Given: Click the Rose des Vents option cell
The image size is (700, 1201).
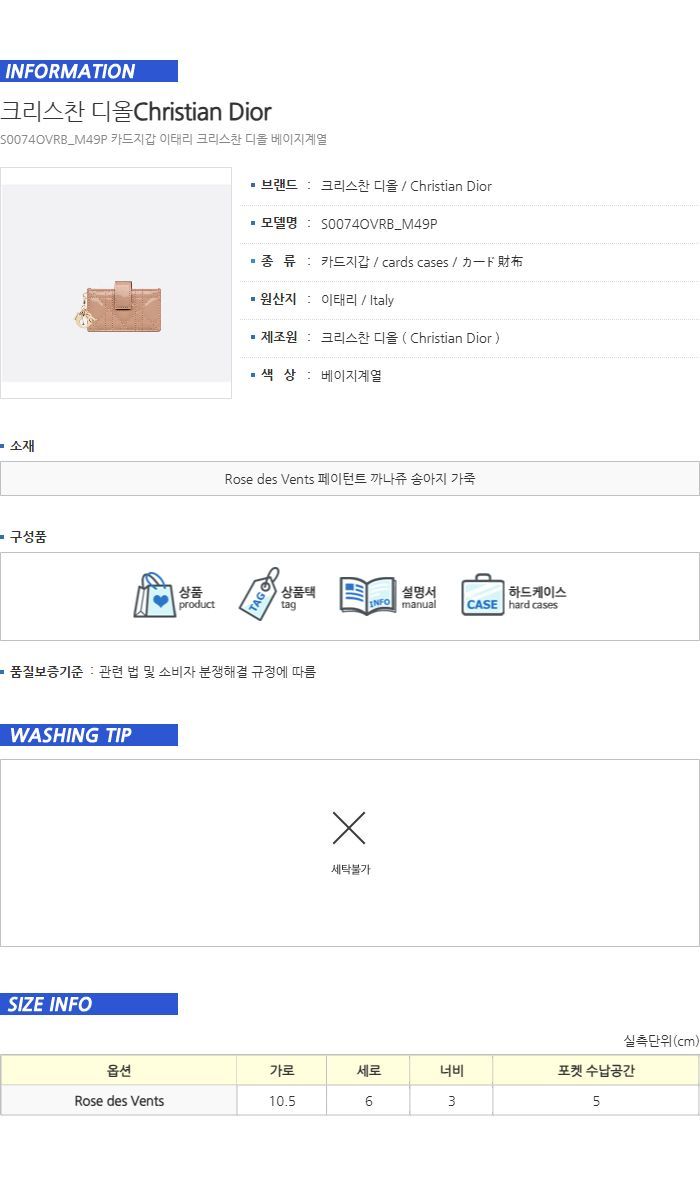Looking at the screenshot, I should click(119, 1100).
